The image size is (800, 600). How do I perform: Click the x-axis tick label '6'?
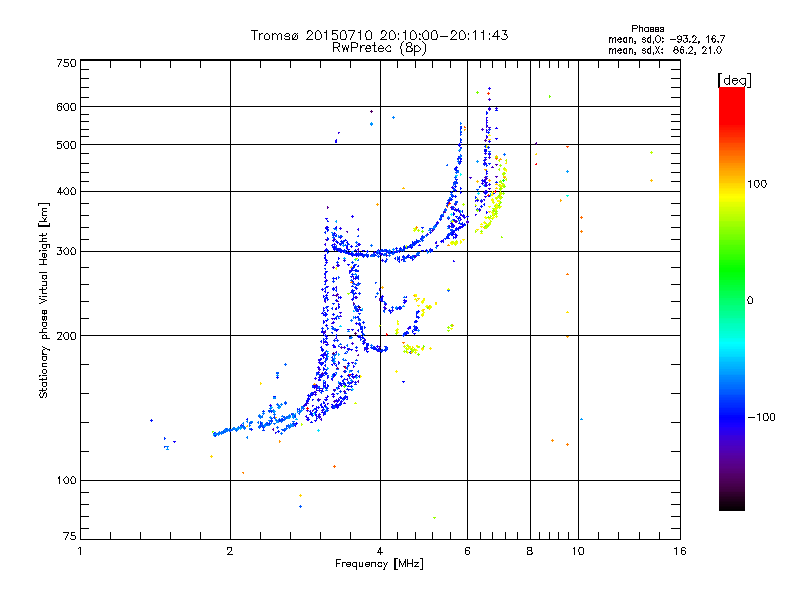pyautogui.click(x=467, y=551)
